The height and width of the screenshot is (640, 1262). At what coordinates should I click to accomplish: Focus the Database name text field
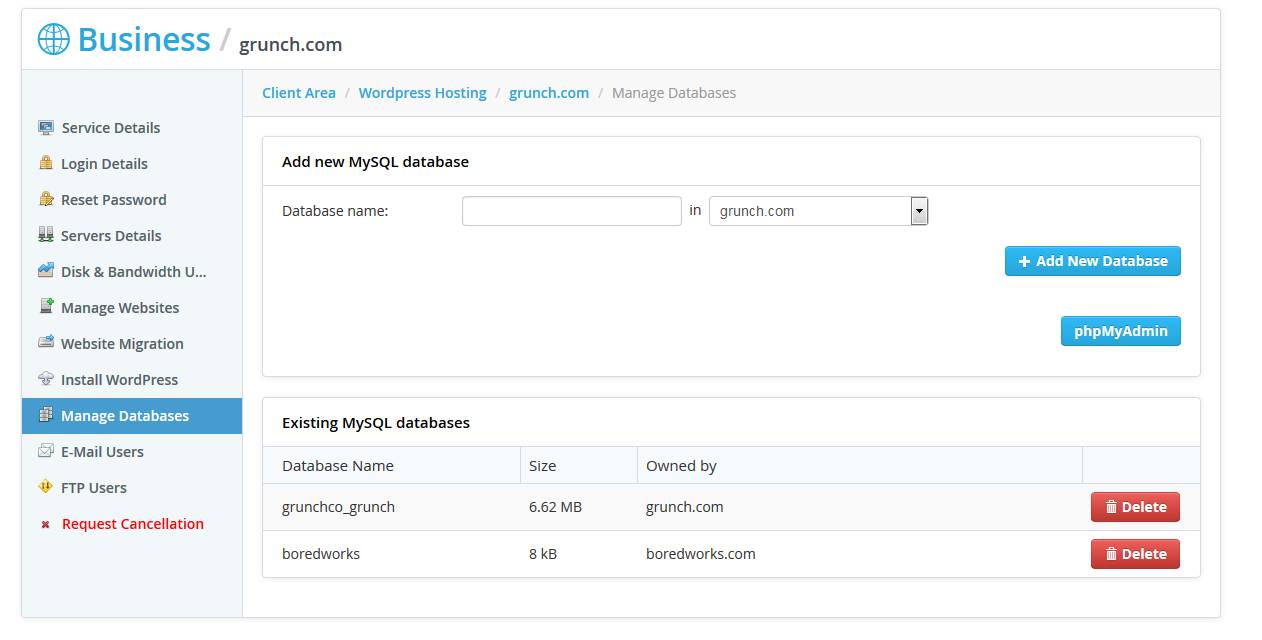(571, 211)
